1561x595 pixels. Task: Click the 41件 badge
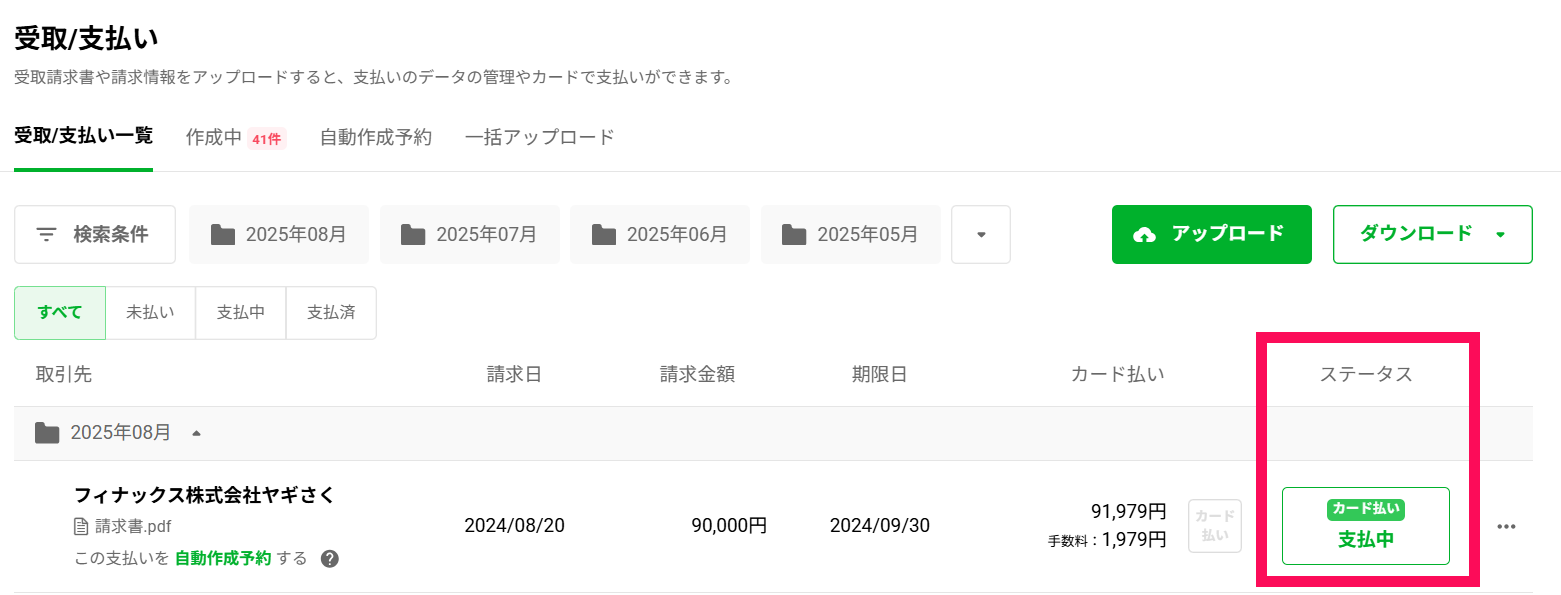coord(267,139)
